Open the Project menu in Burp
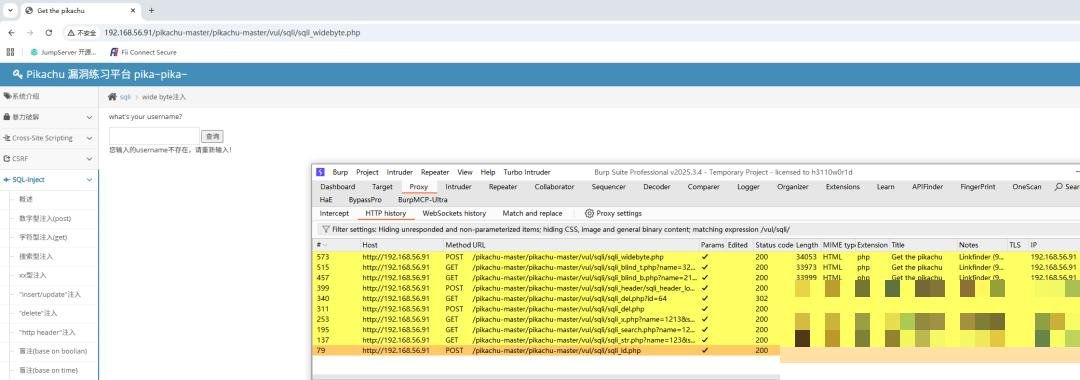1080x380 pixels. [x=367, y=172]
